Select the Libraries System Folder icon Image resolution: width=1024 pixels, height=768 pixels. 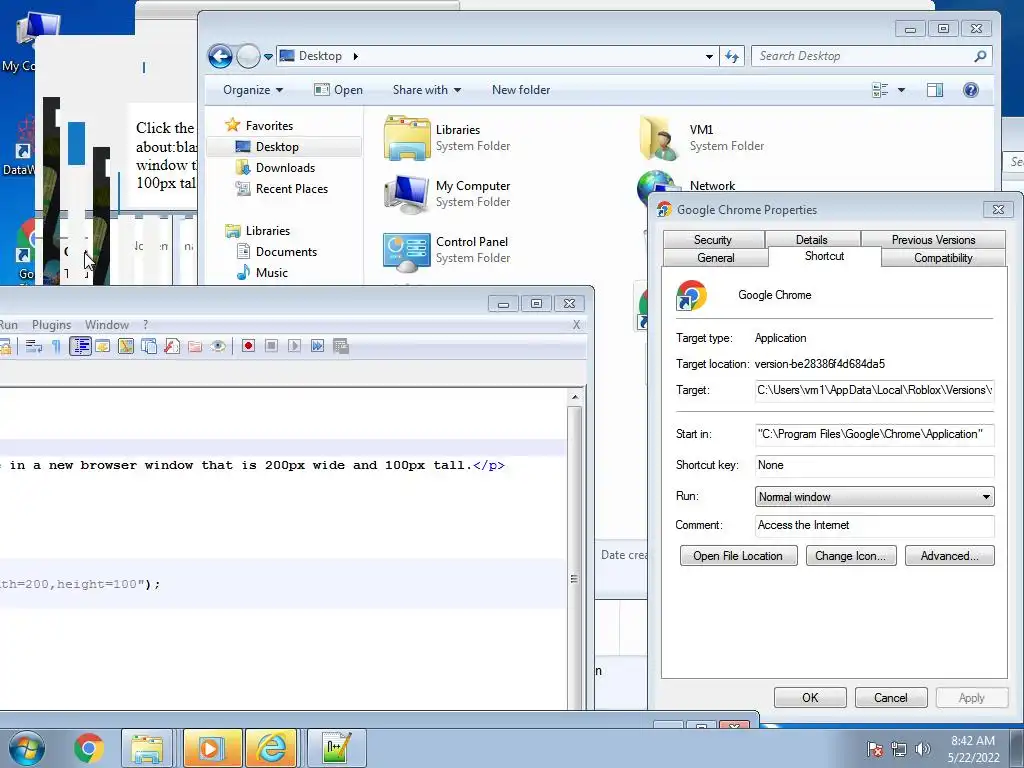(407, 138)
